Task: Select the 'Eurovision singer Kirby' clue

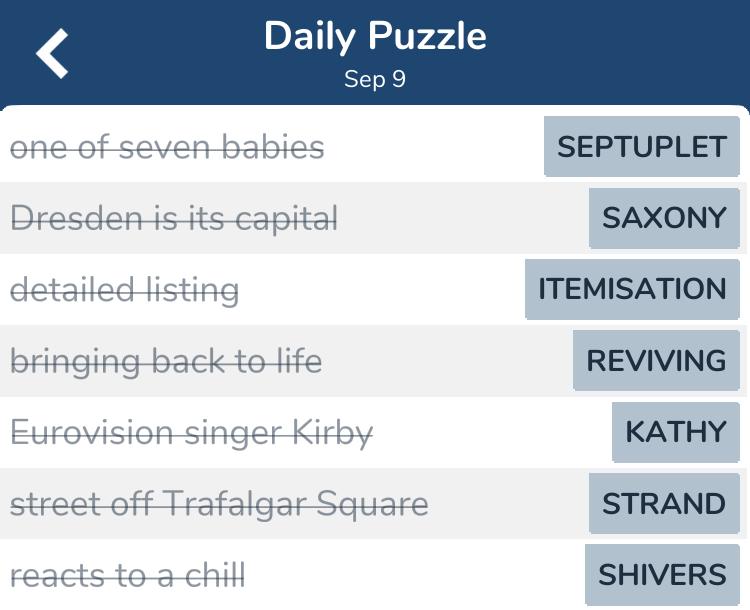Action: (x=191, y=433)
